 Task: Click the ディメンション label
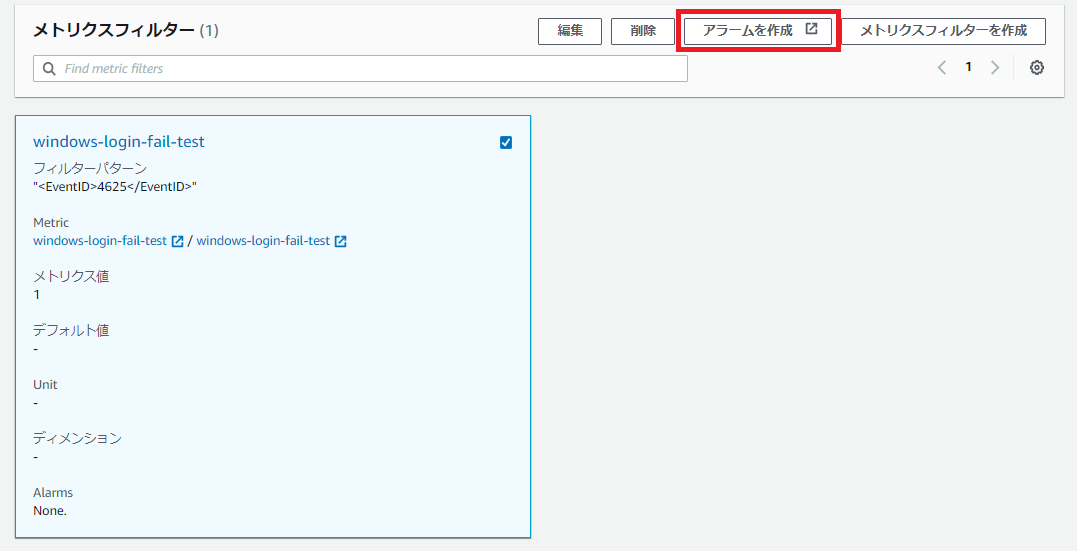tap(77, 438)
